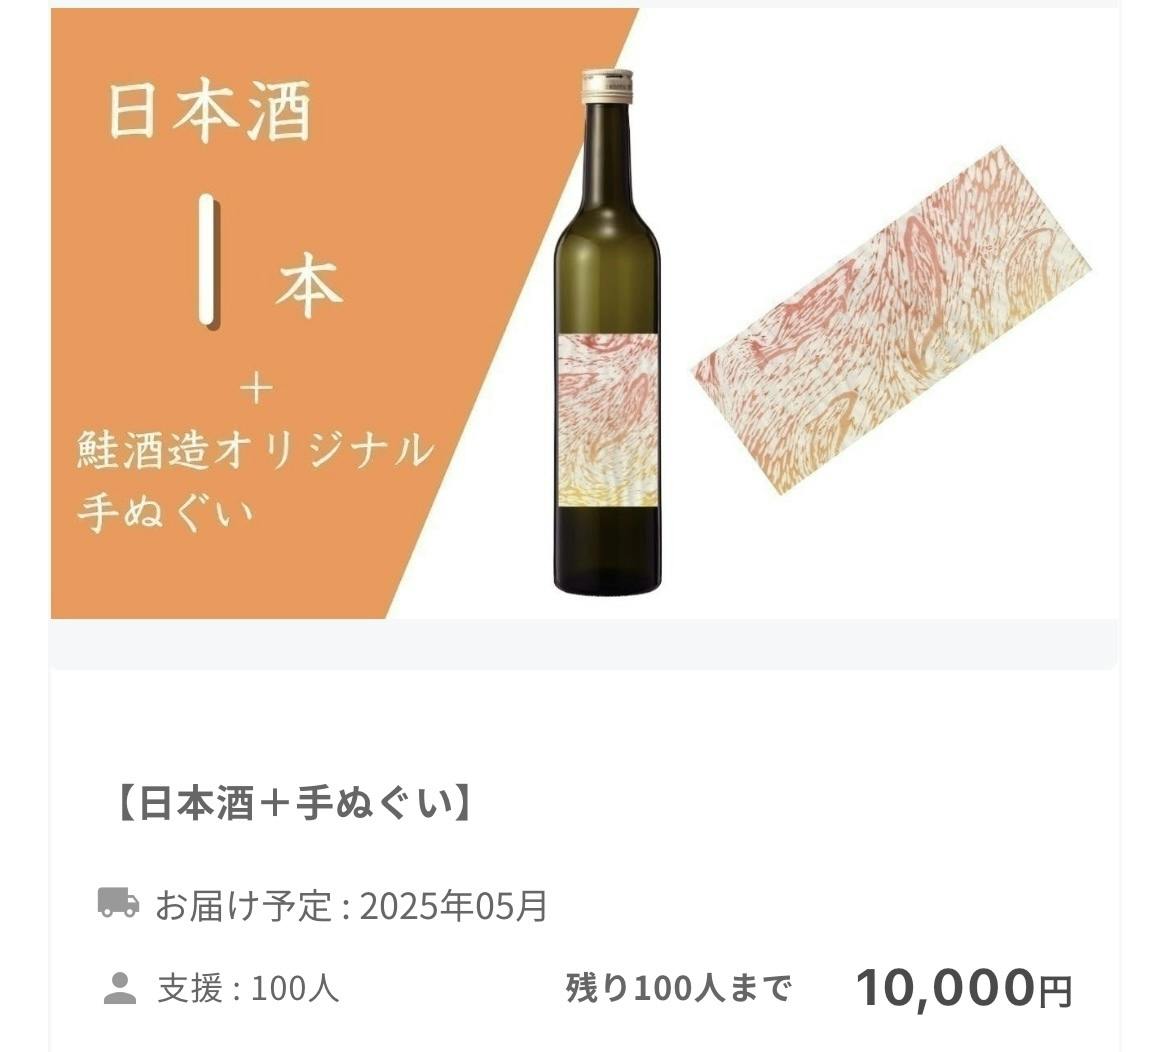Click the 手ぬぐい text on the banner
Screen dimensions: 1170x1052
coord(166,513)
